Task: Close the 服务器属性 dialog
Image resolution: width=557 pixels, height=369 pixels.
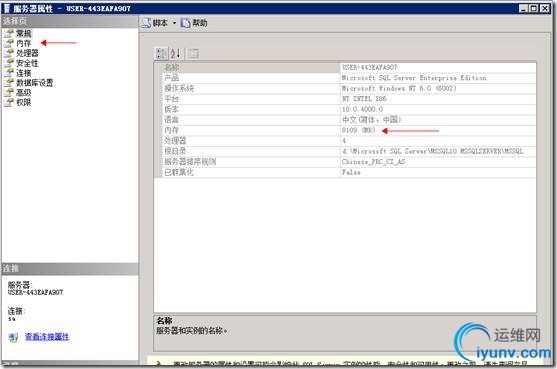Action: 545,8
